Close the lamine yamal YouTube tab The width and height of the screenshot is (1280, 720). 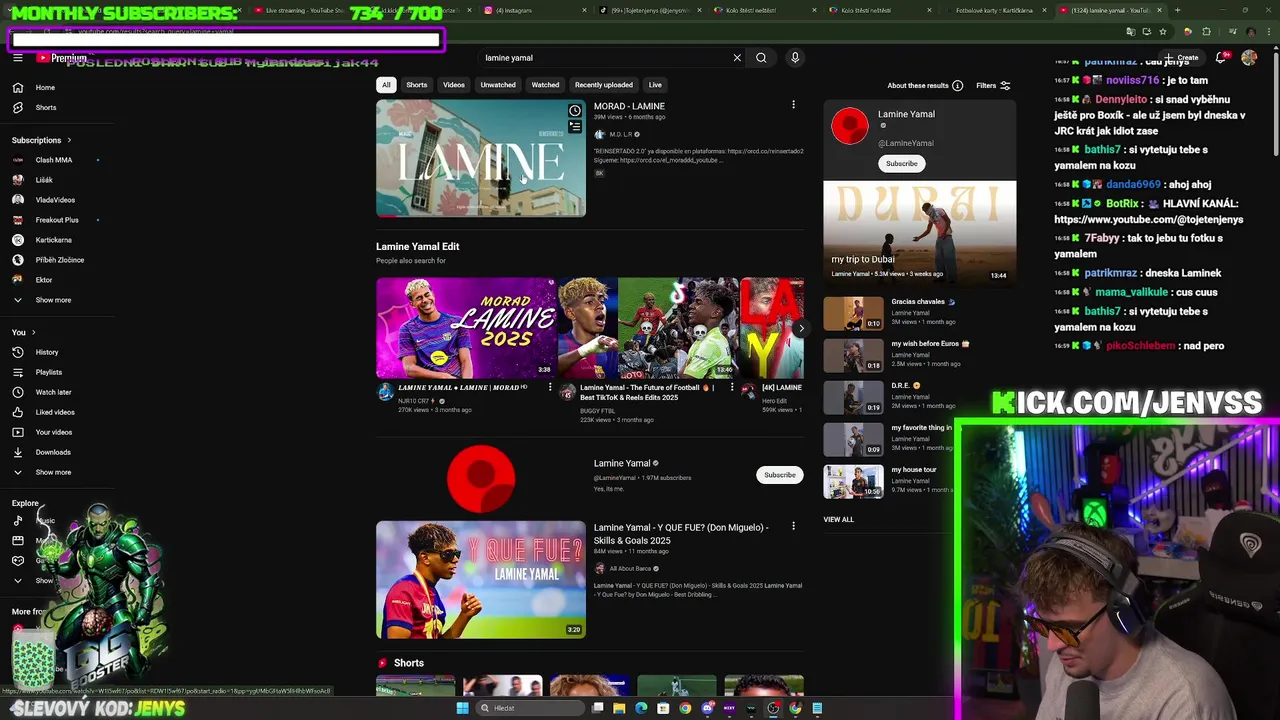1161,10
